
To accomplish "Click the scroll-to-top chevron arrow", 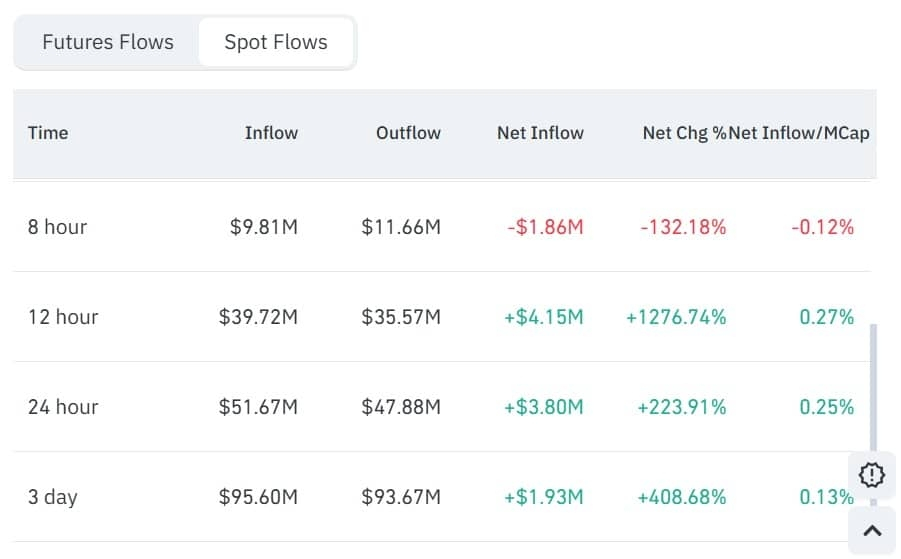I will coord(872,531).
